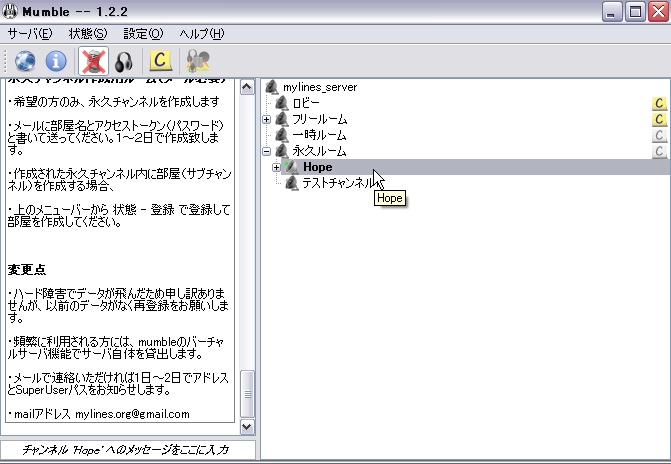671x464 pixels.
Task: Click the yellow comment C toolbar icon
Action: click(160, 60)
